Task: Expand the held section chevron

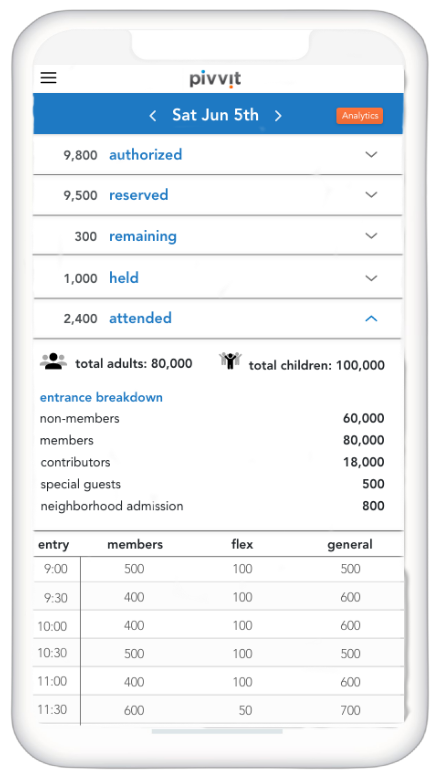Action: pyautogui.click(x=371, y=278)
